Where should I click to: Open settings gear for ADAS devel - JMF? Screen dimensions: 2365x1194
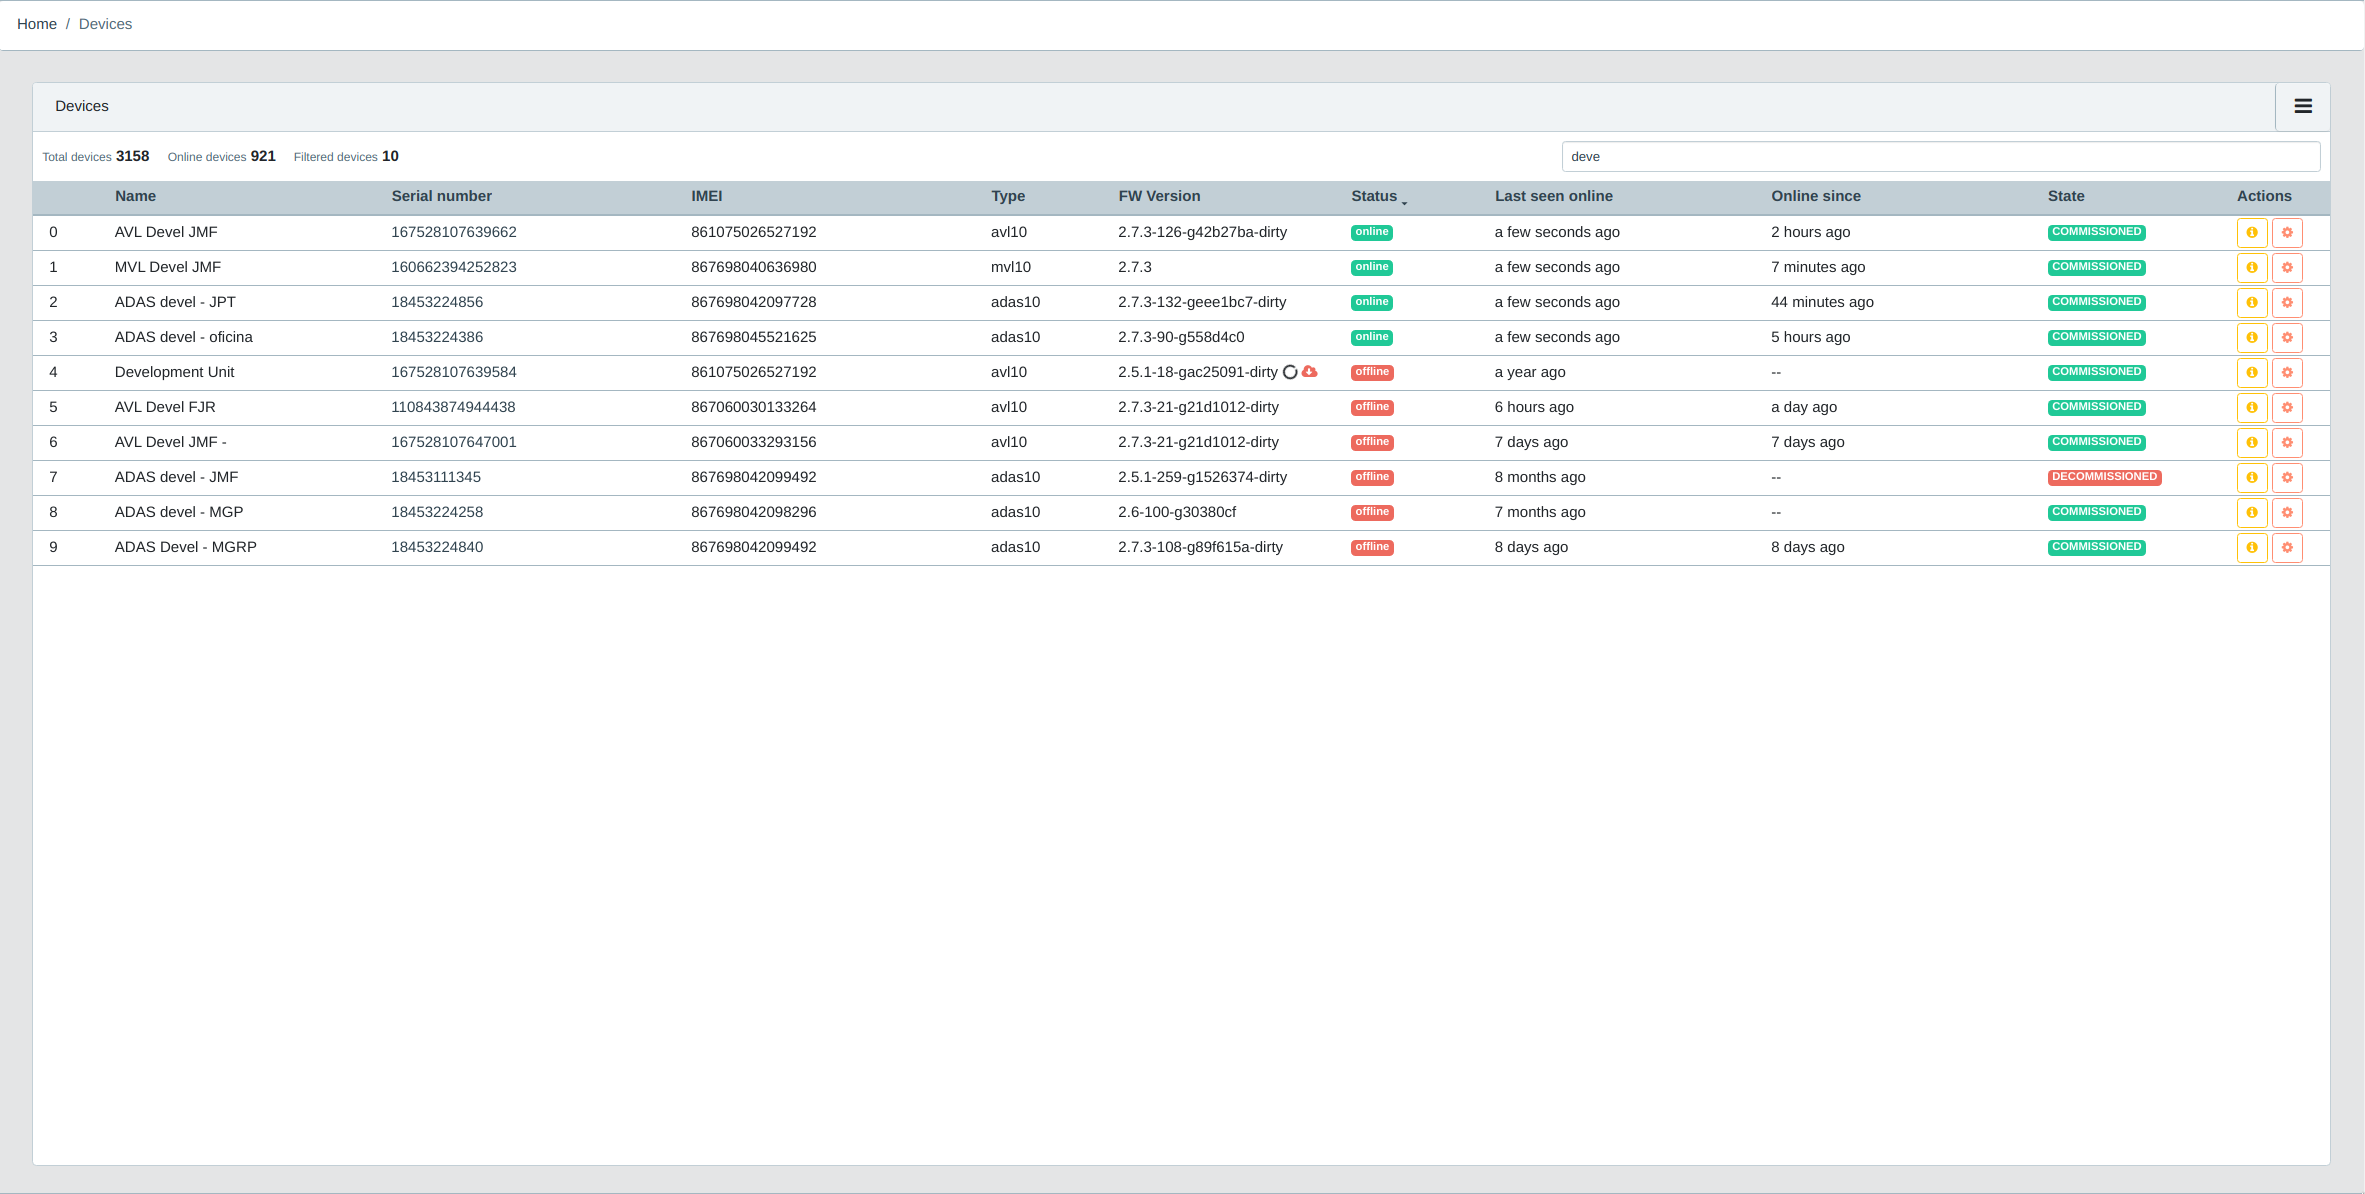click(x=2286, y=478)
